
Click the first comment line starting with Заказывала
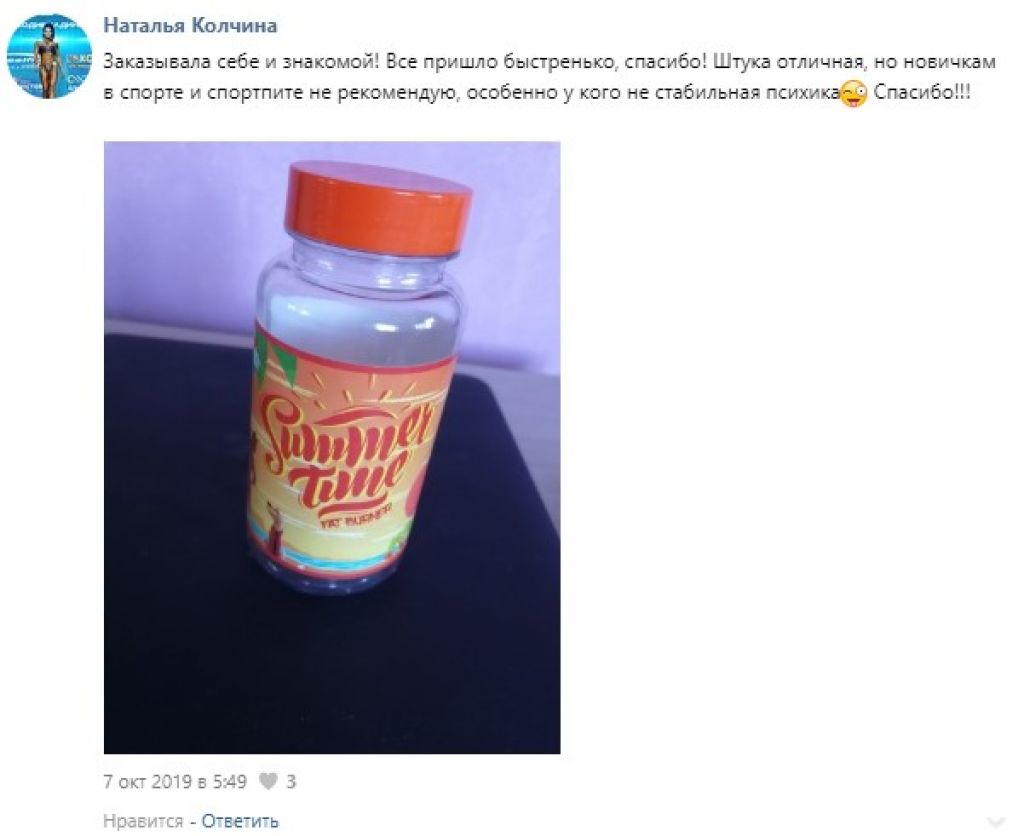coord(549,62)
